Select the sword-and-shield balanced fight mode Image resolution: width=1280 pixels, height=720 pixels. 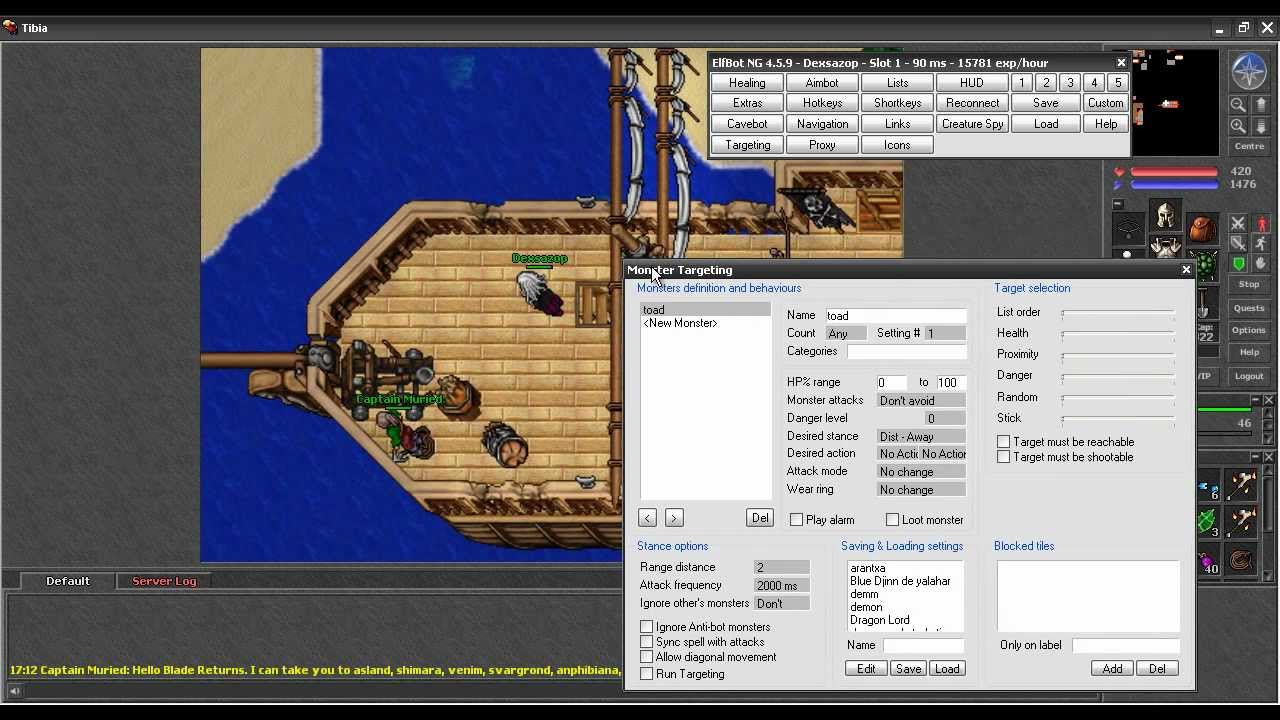click(1238, 244)
